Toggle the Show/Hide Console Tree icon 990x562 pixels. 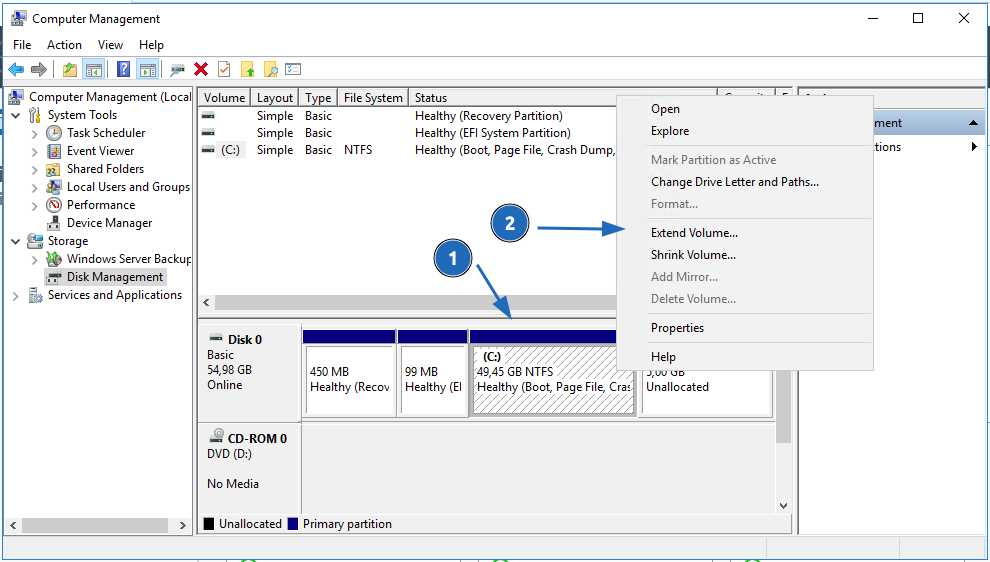pos(94,69)
